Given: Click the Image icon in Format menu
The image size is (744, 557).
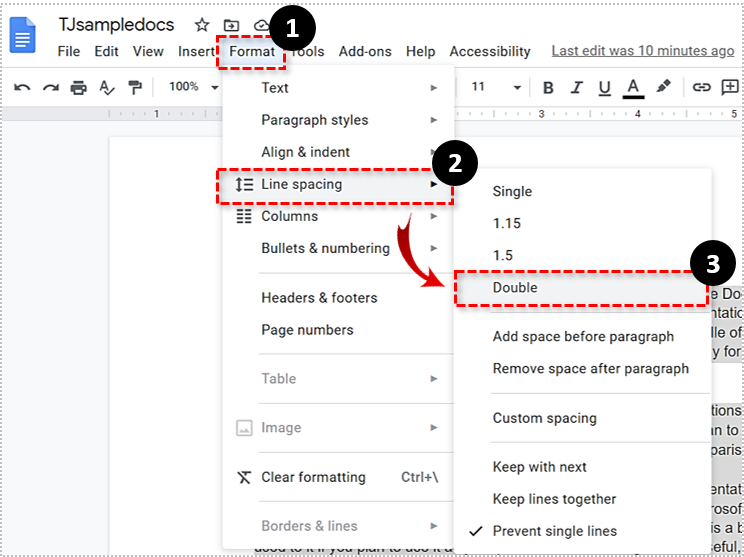Looking at the screenshot, I should 244,428.
